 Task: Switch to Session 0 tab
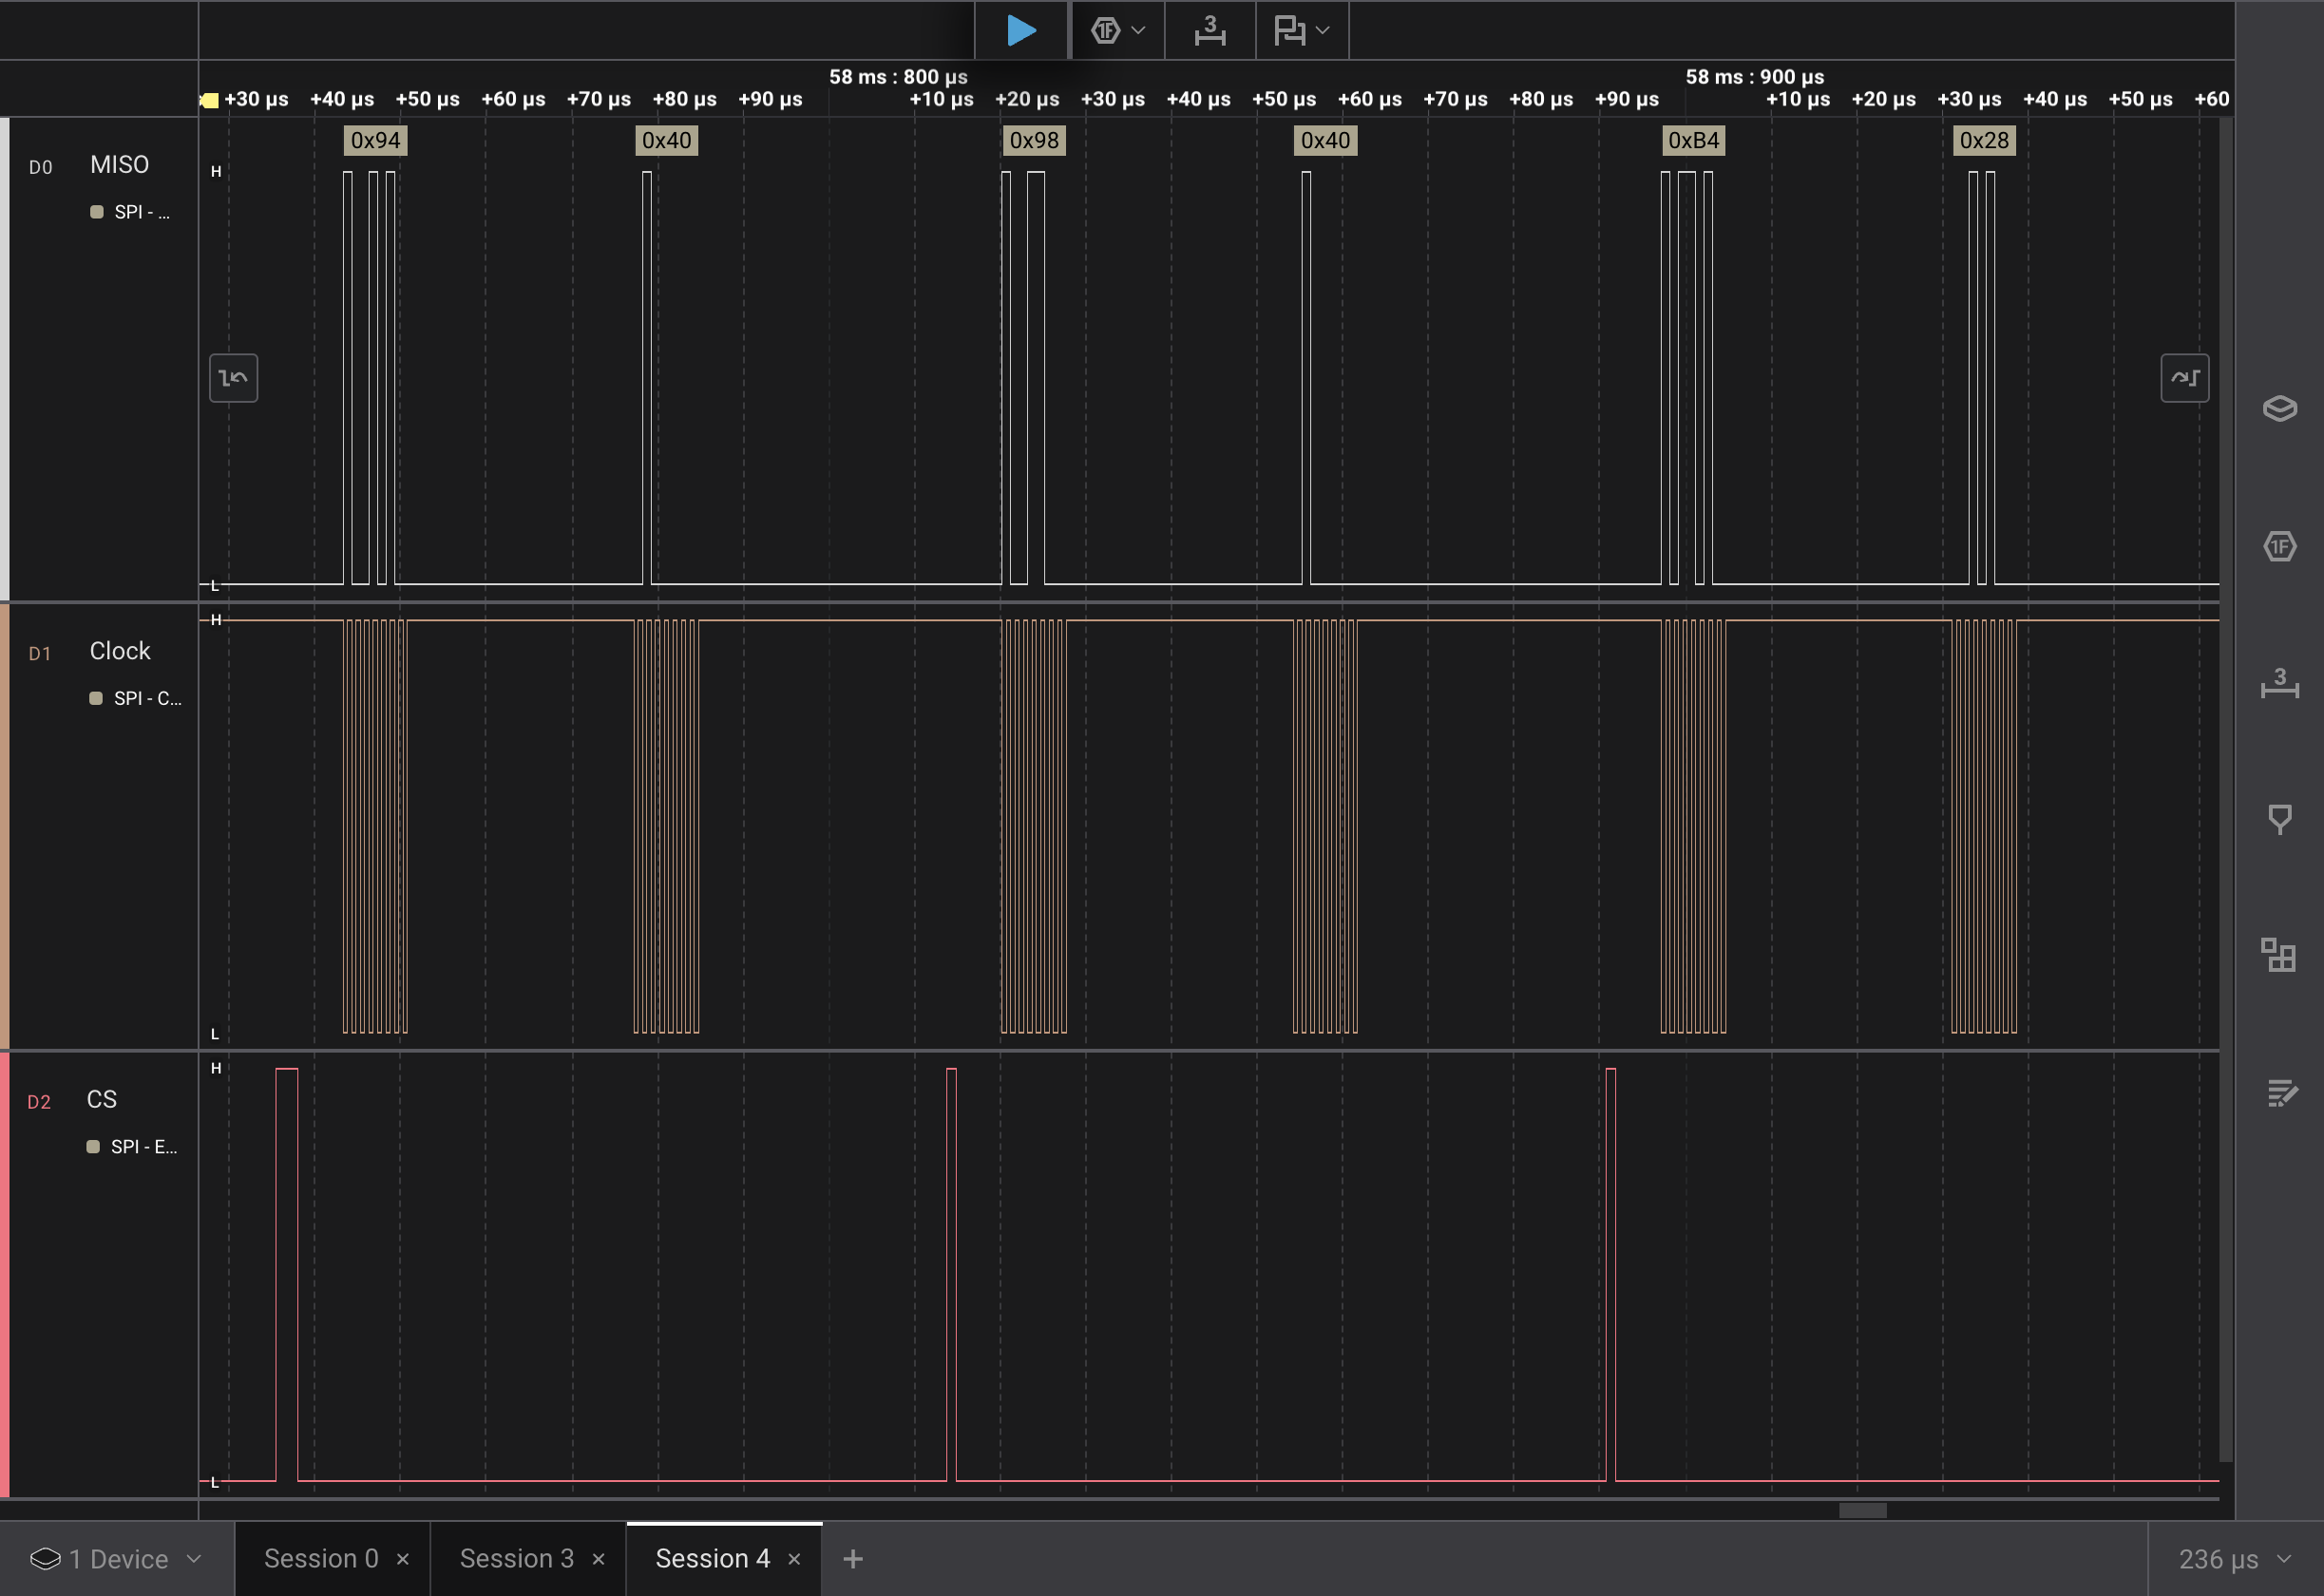[x=321, y=1559]
